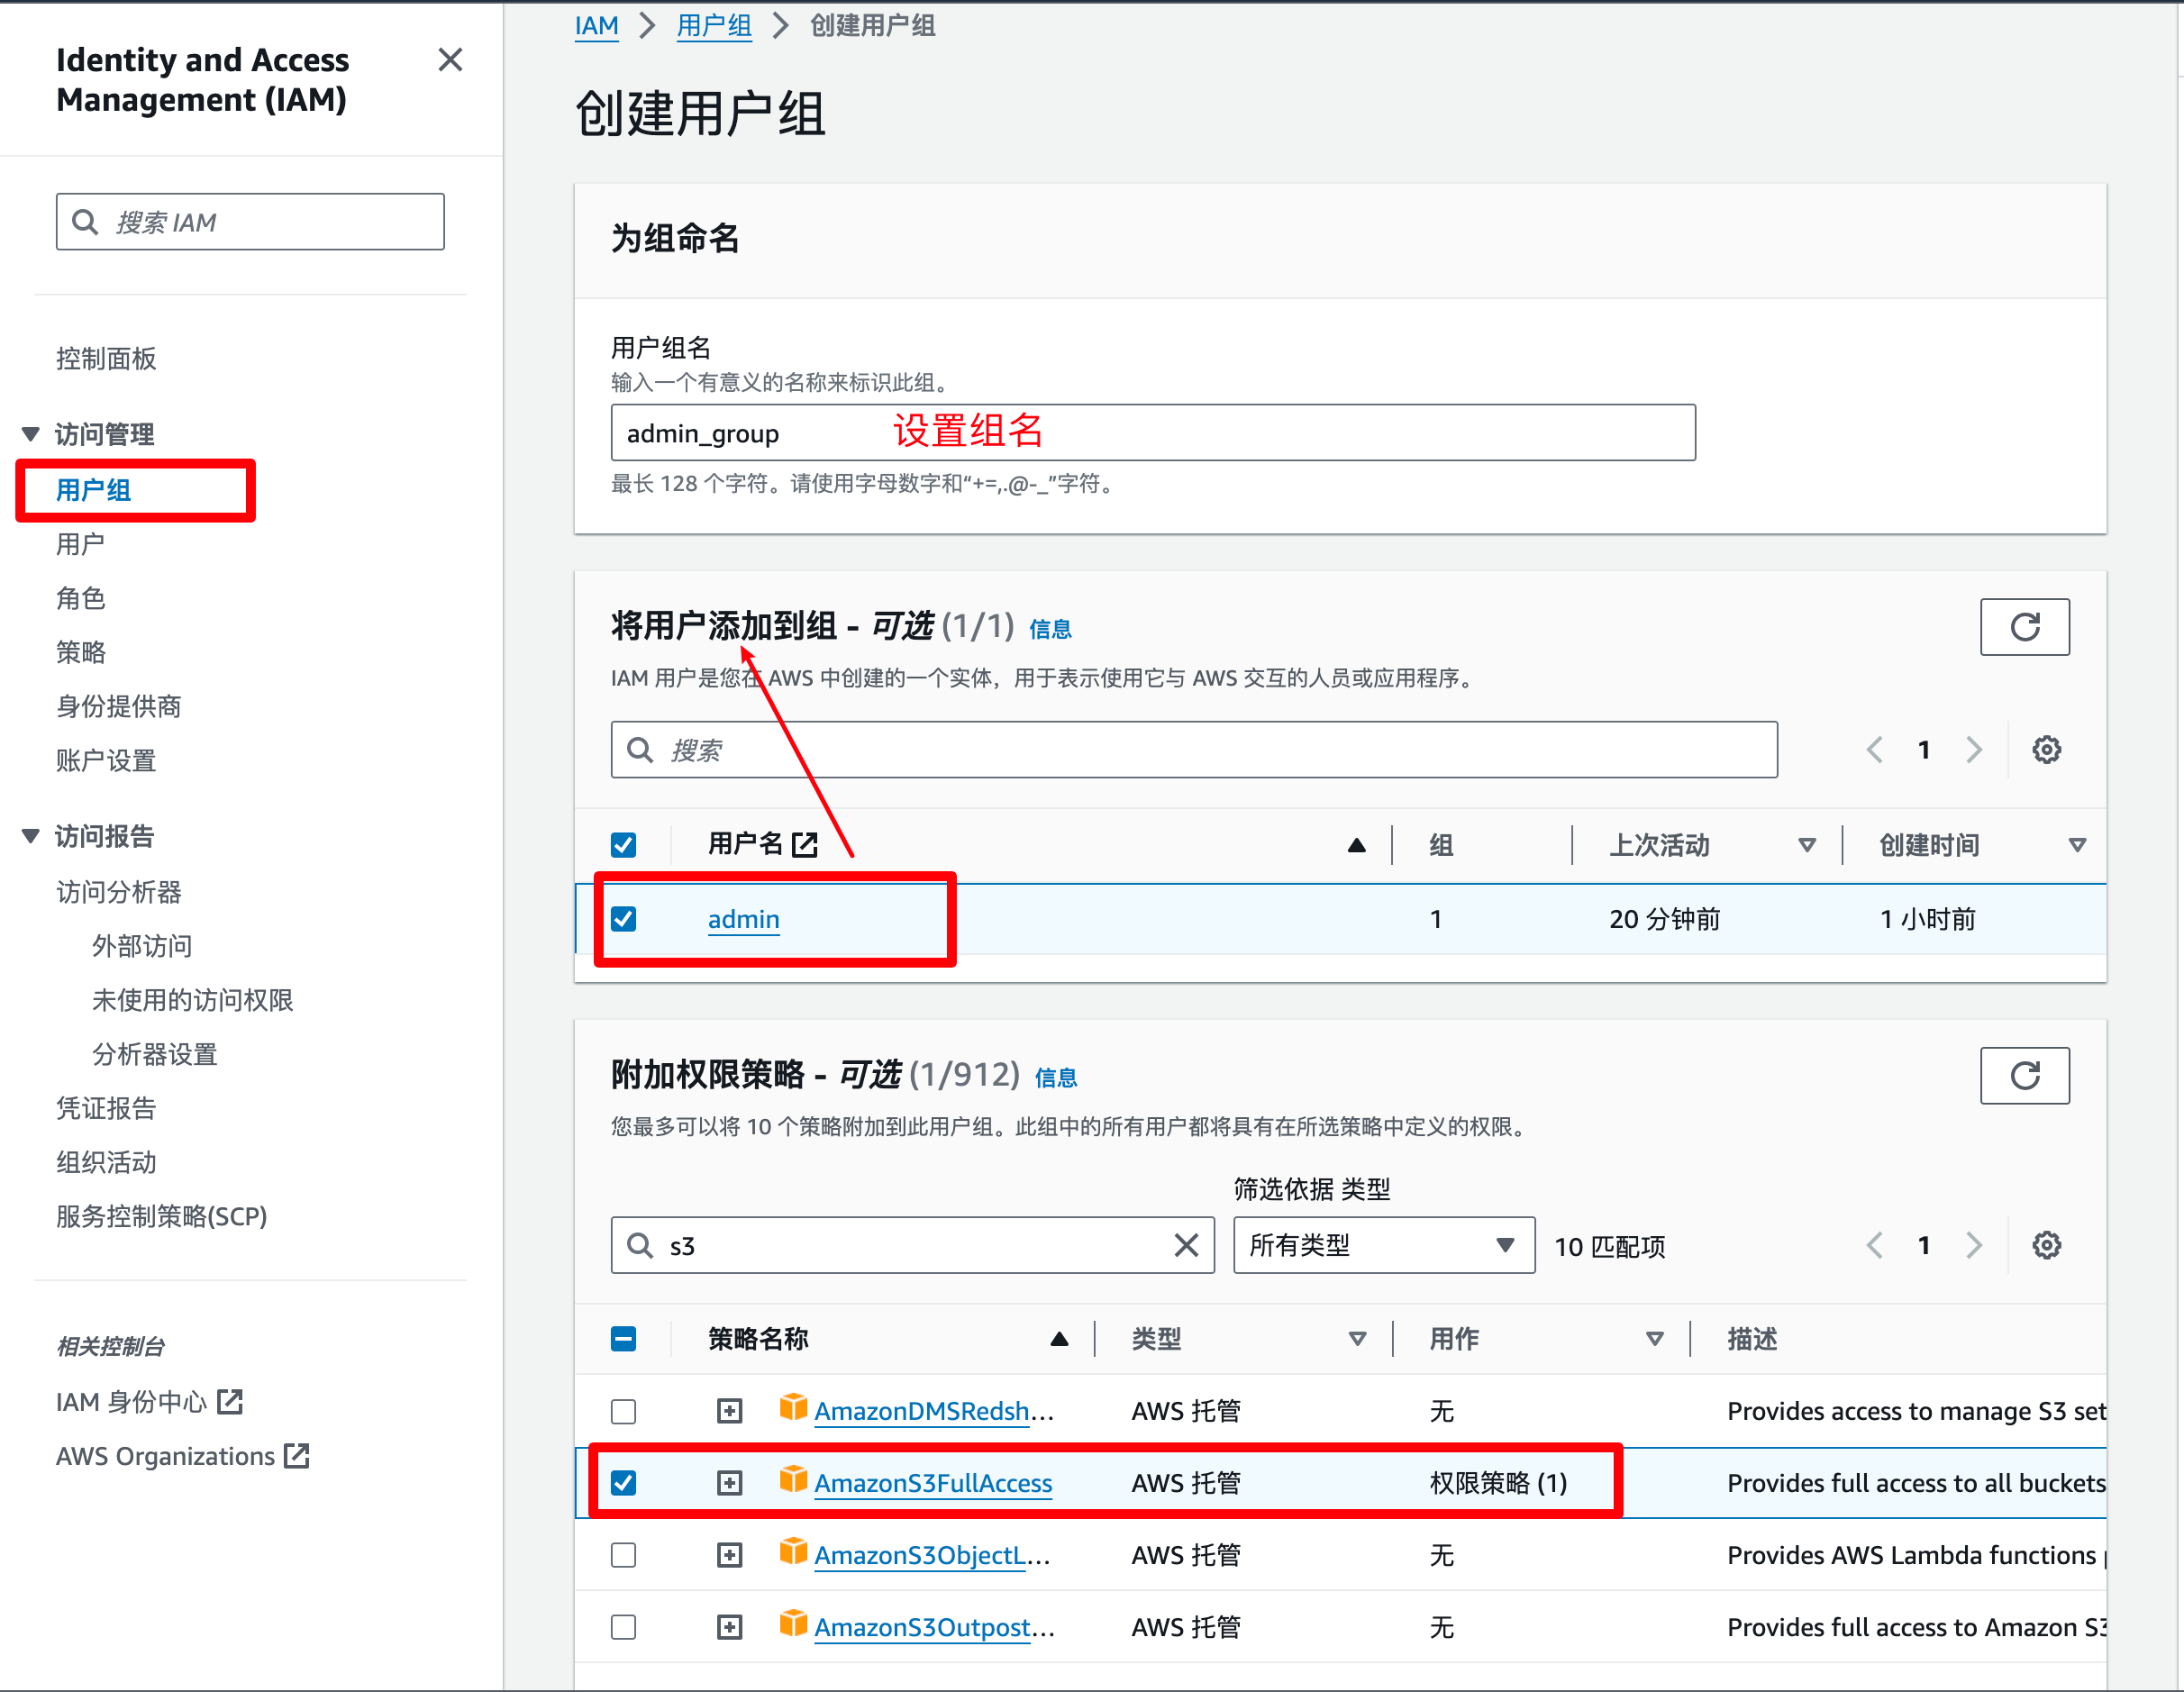Open the 用户名 column external link icon

coord(804,845)
